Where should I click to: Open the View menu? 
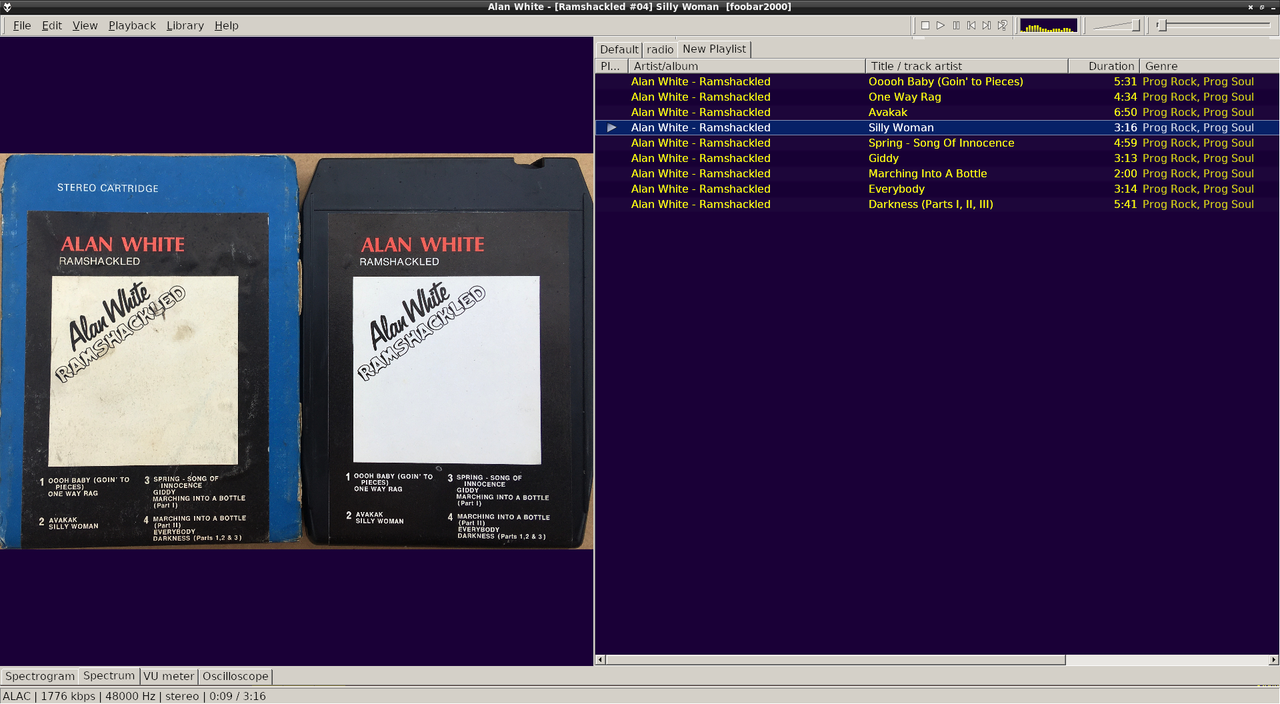click(x=85, y=25)
